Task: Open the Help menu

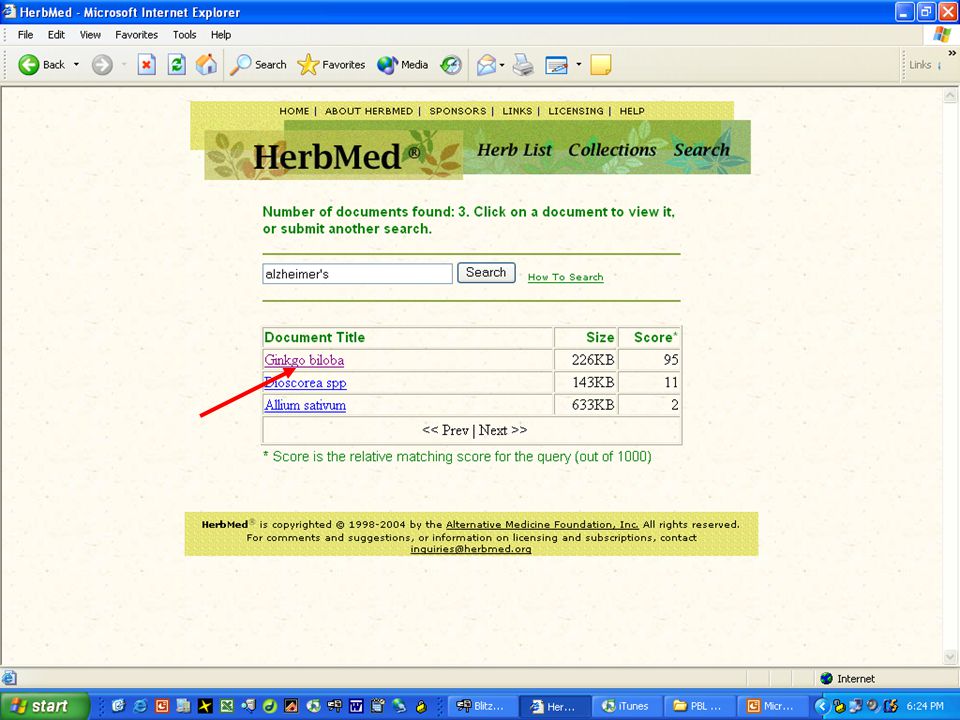Action: coord(221,35)
